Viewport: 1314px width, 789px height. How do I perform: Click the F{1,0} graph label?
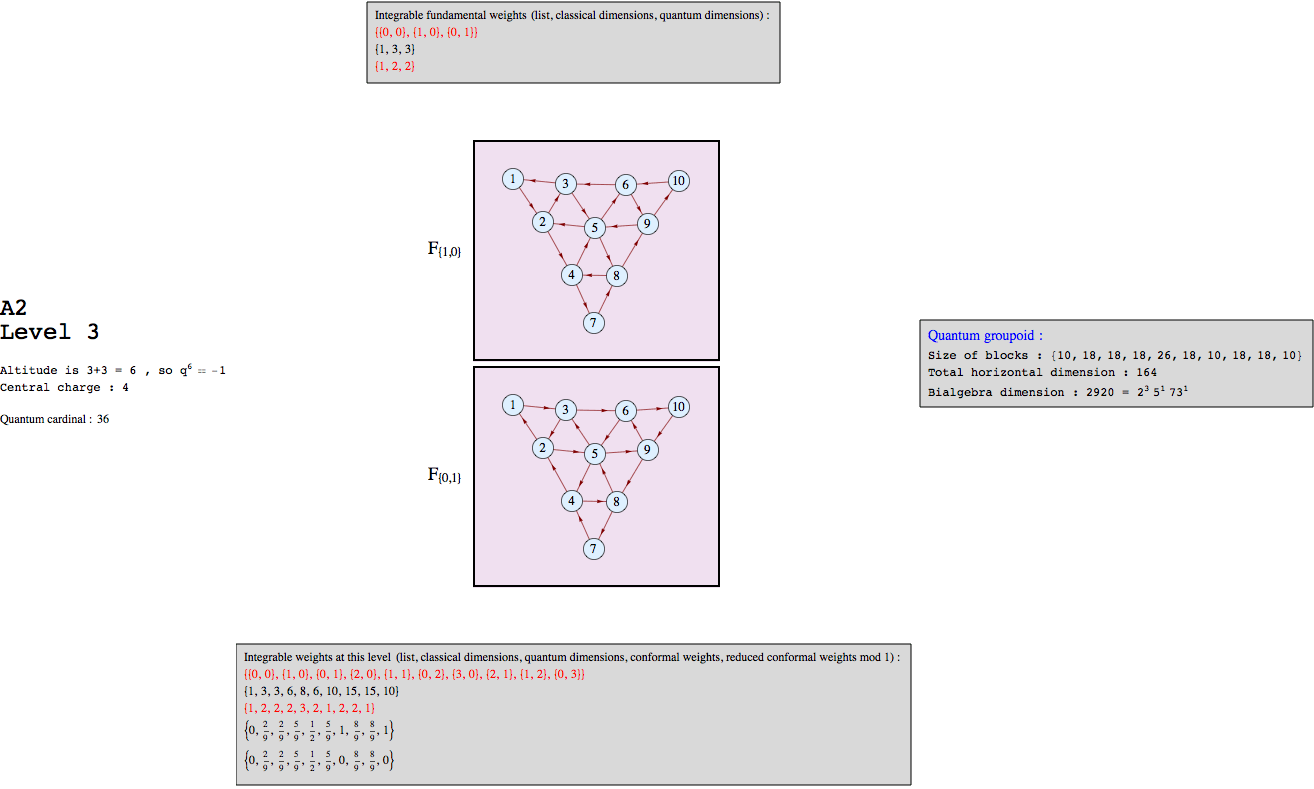(444, 250)
